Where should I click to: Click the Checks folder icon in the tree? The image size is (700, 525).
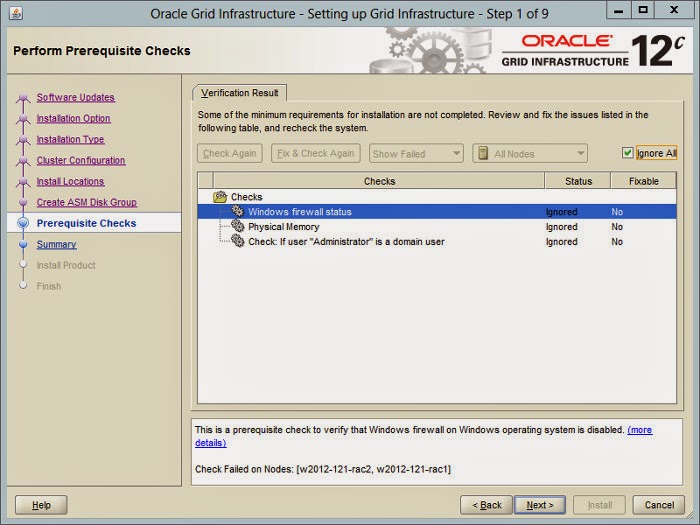click(x=220, y=197)
